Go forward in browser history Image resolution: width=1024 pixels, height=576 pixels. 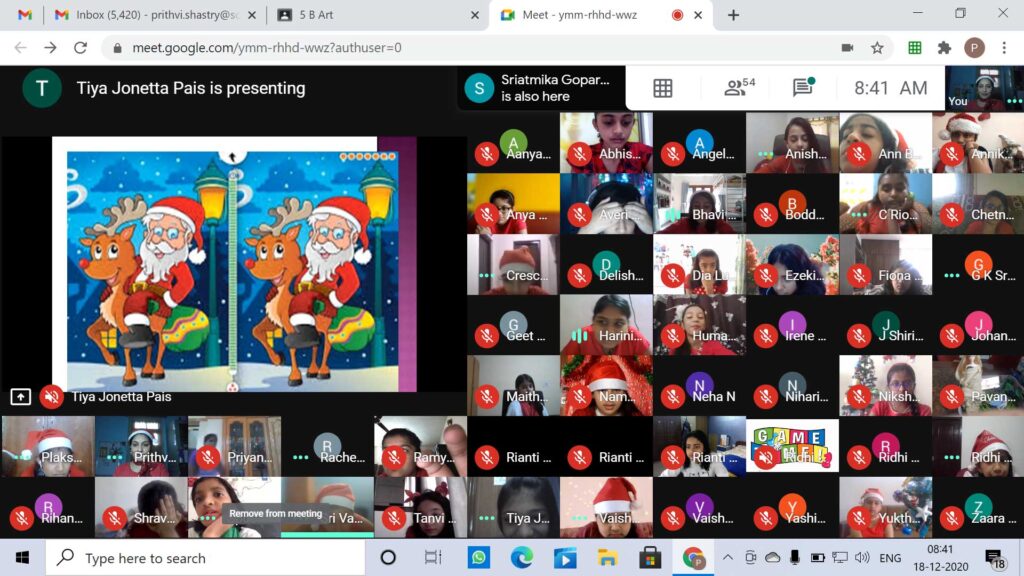50,48
